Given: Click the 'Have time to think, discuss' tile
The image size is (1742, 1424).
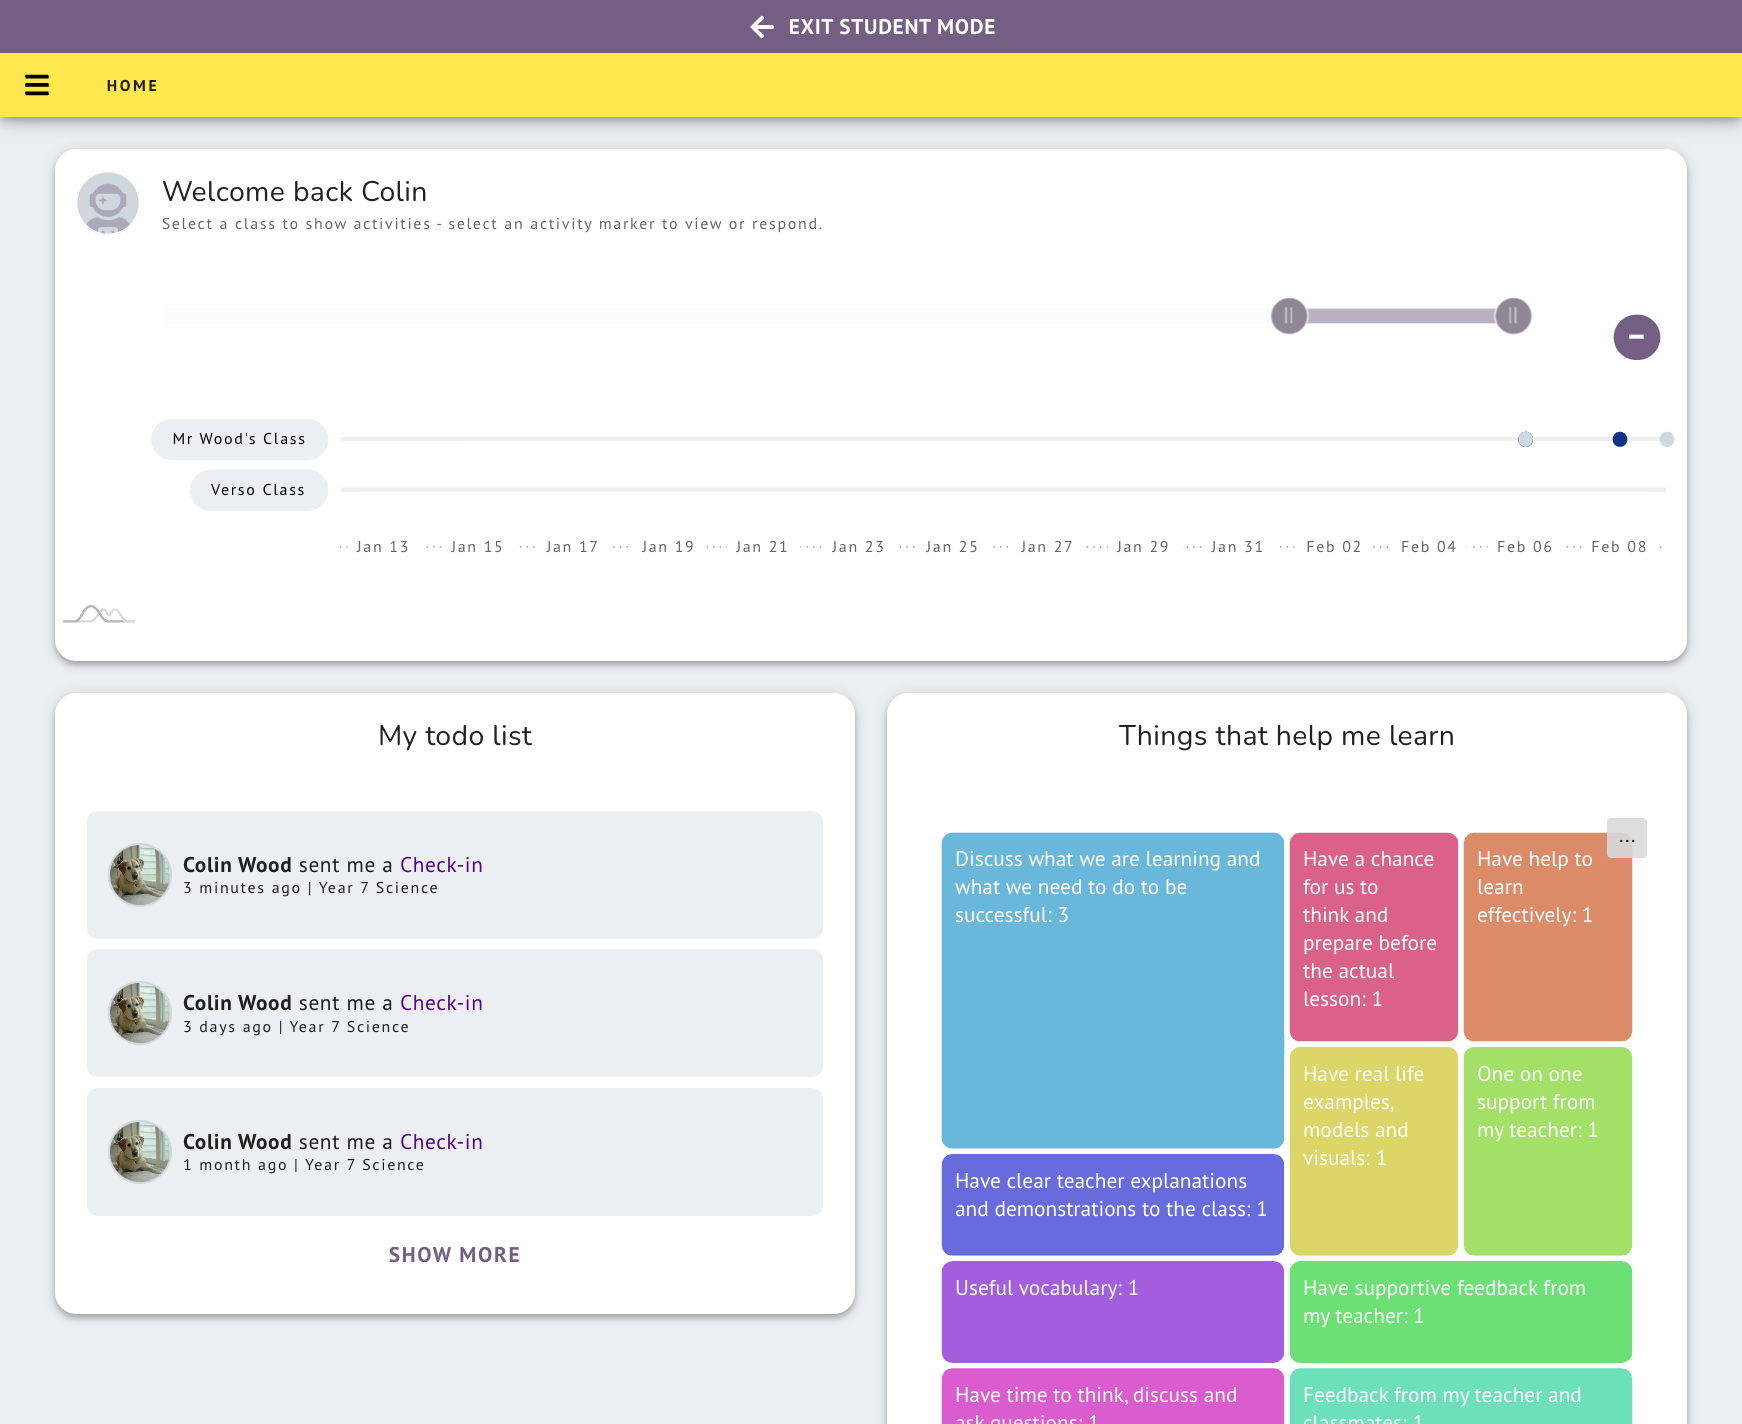Looking at the screenshot, I should [x=1112, y=1396].
